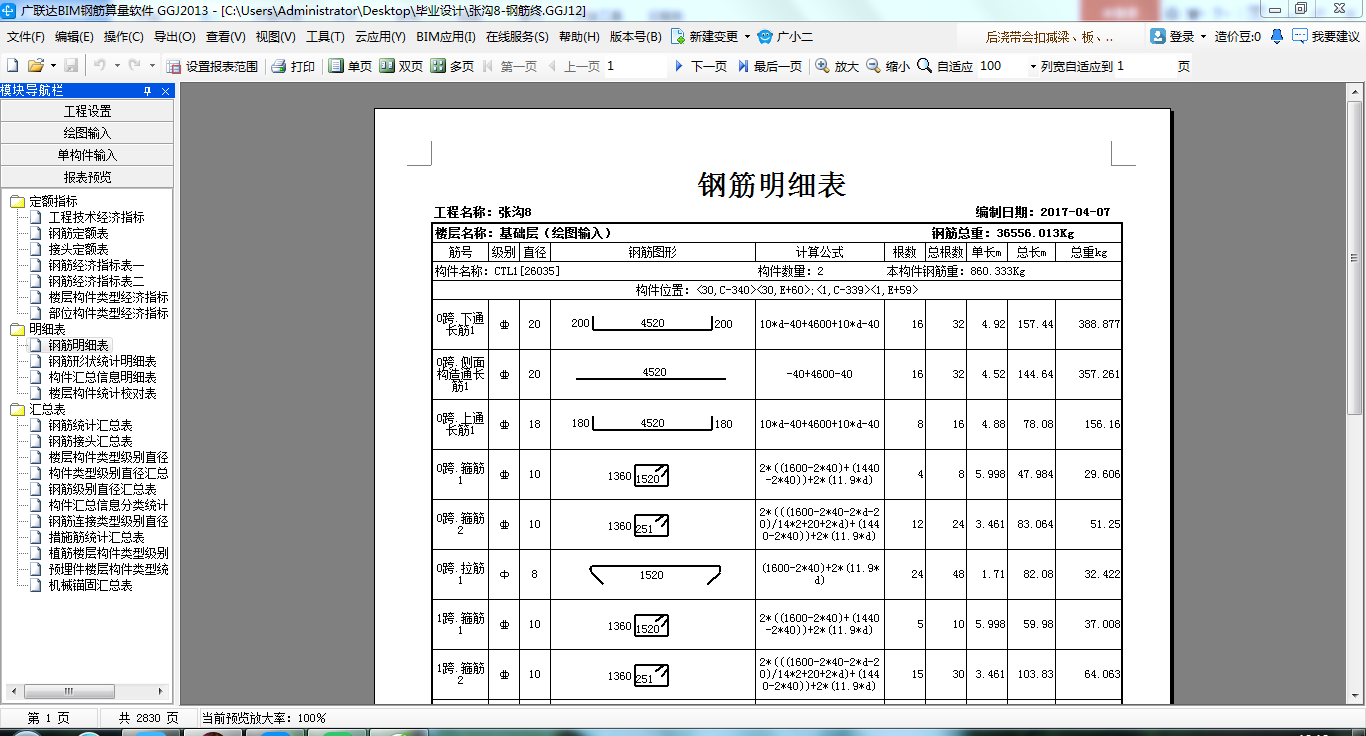This screenshot has width=1366, height=736.
Task: Open 设置报表范围 report range settings
Action: (x=212, y=66)
